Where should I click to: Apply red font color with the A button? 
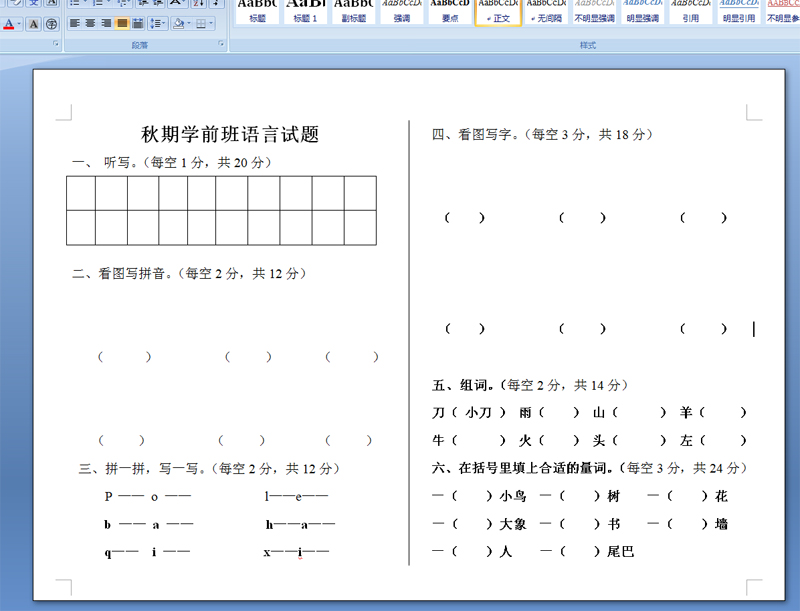coord(9,23)
